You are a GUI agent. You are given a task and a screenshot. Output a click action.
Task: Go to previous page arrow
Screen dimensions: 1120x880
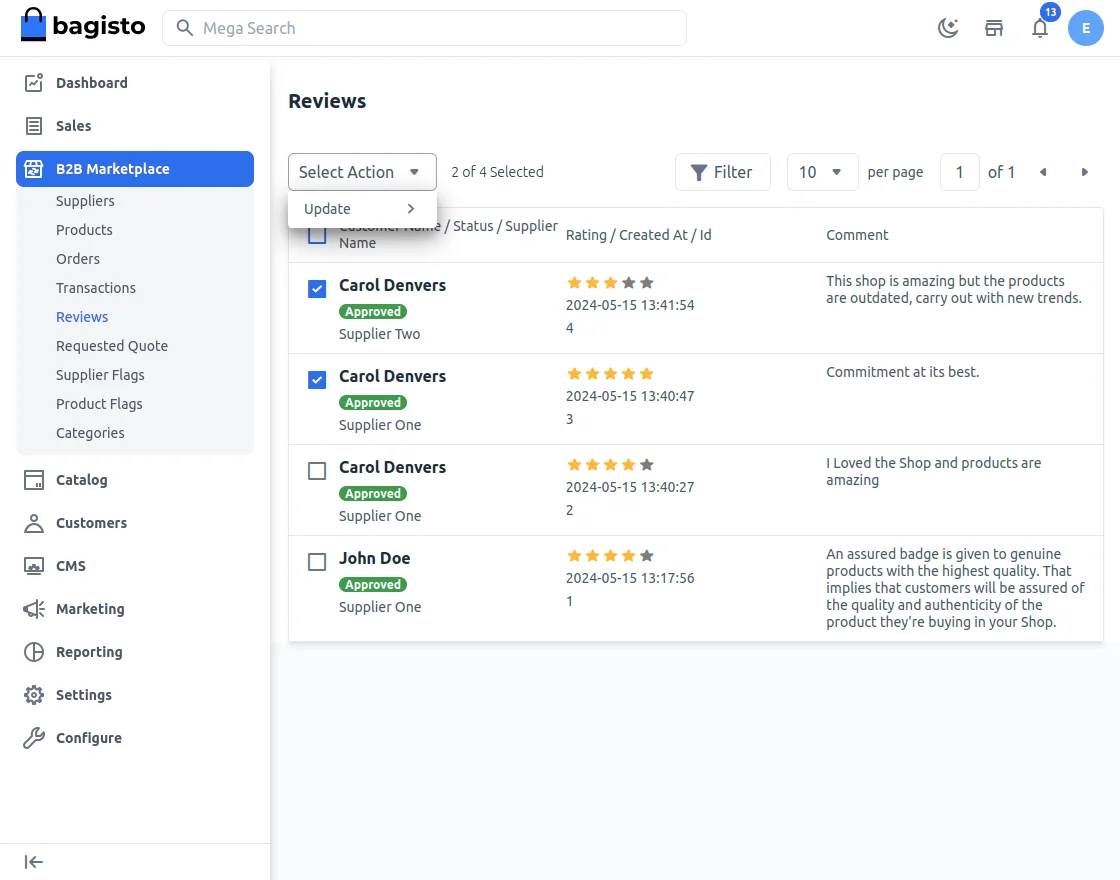[x=1043, y=172]
